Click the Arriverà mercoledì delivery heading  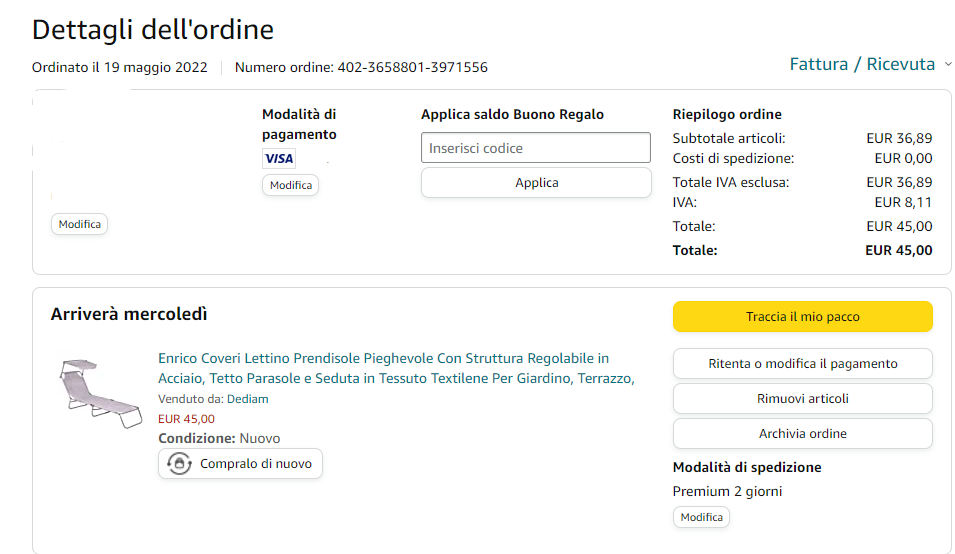point(129,315)
